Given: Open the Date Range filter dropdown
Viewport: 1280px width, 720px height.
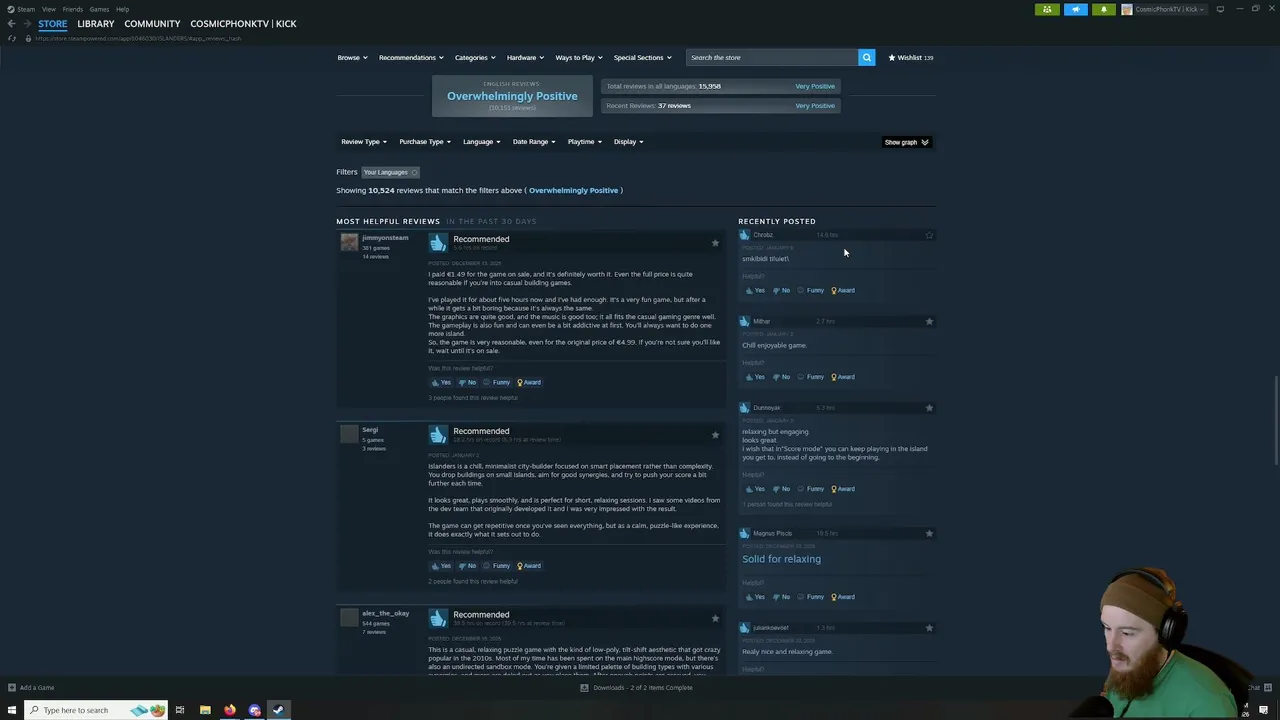Looking at the screenshot, I should coord(534,142).
